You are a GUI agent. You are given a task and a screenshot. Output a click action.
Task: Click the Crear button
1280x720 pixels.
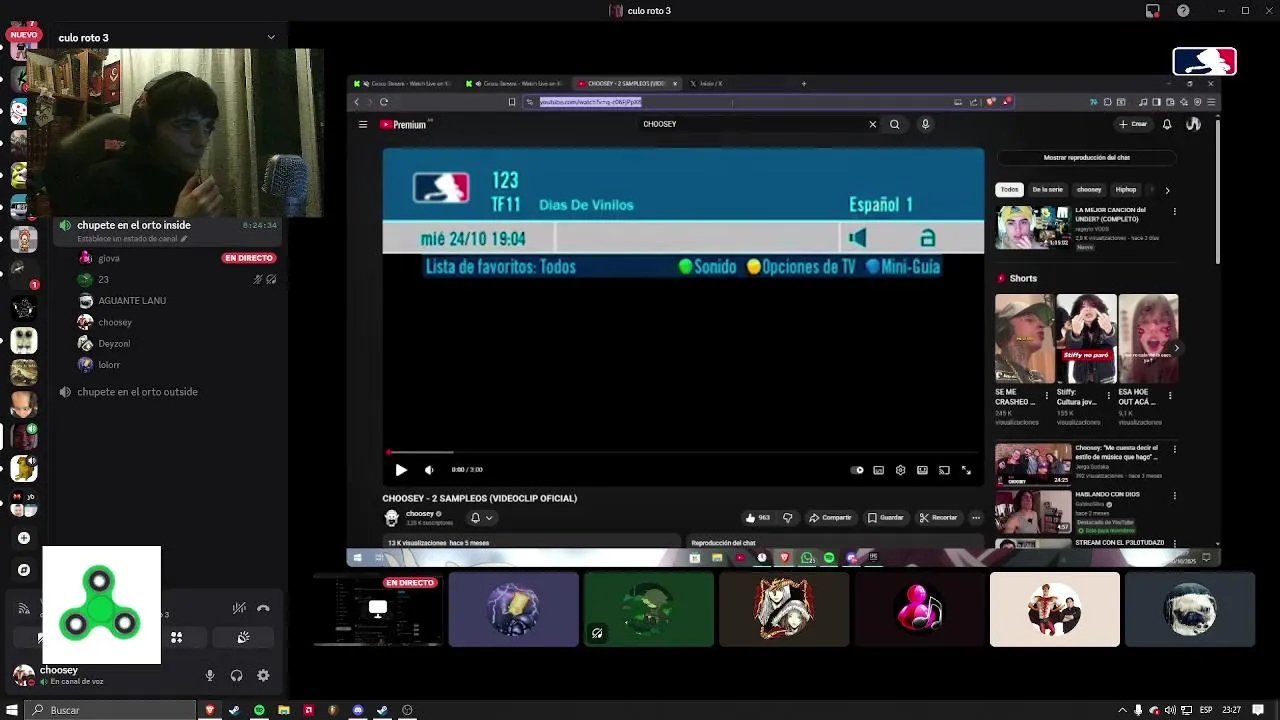pyautogui.click(x=1133, y=124)
